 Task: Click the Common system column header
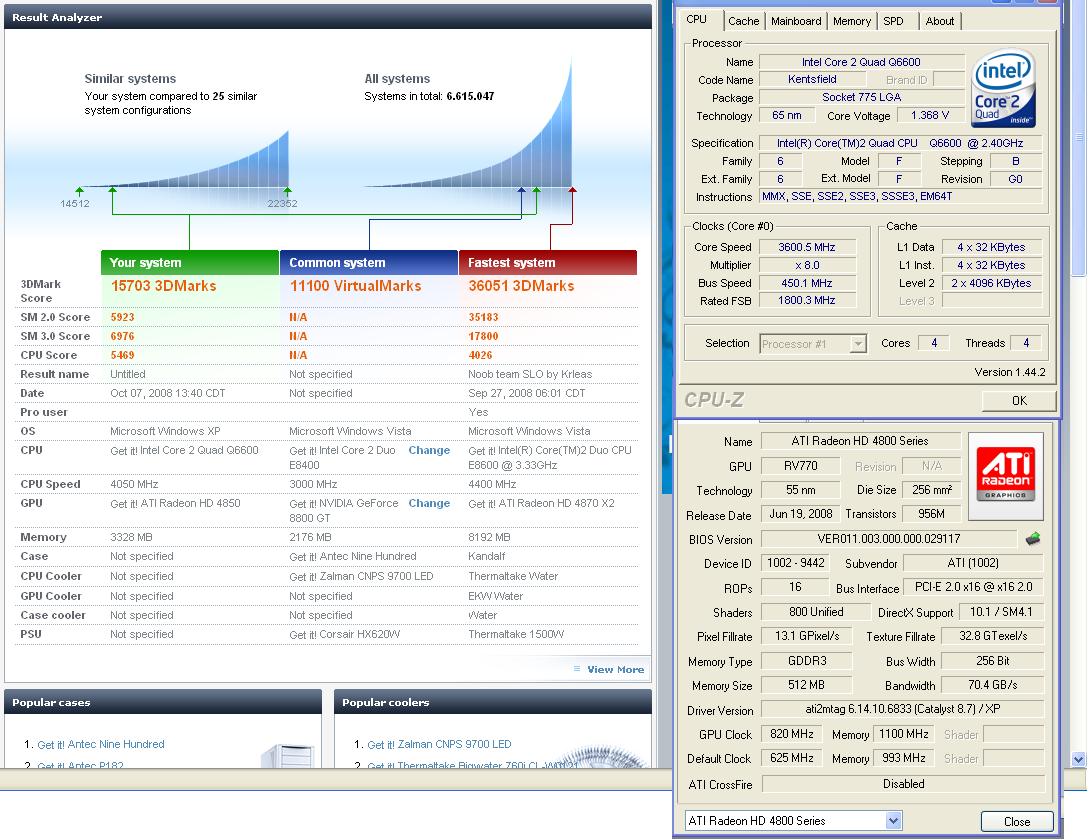pos(369,262)
